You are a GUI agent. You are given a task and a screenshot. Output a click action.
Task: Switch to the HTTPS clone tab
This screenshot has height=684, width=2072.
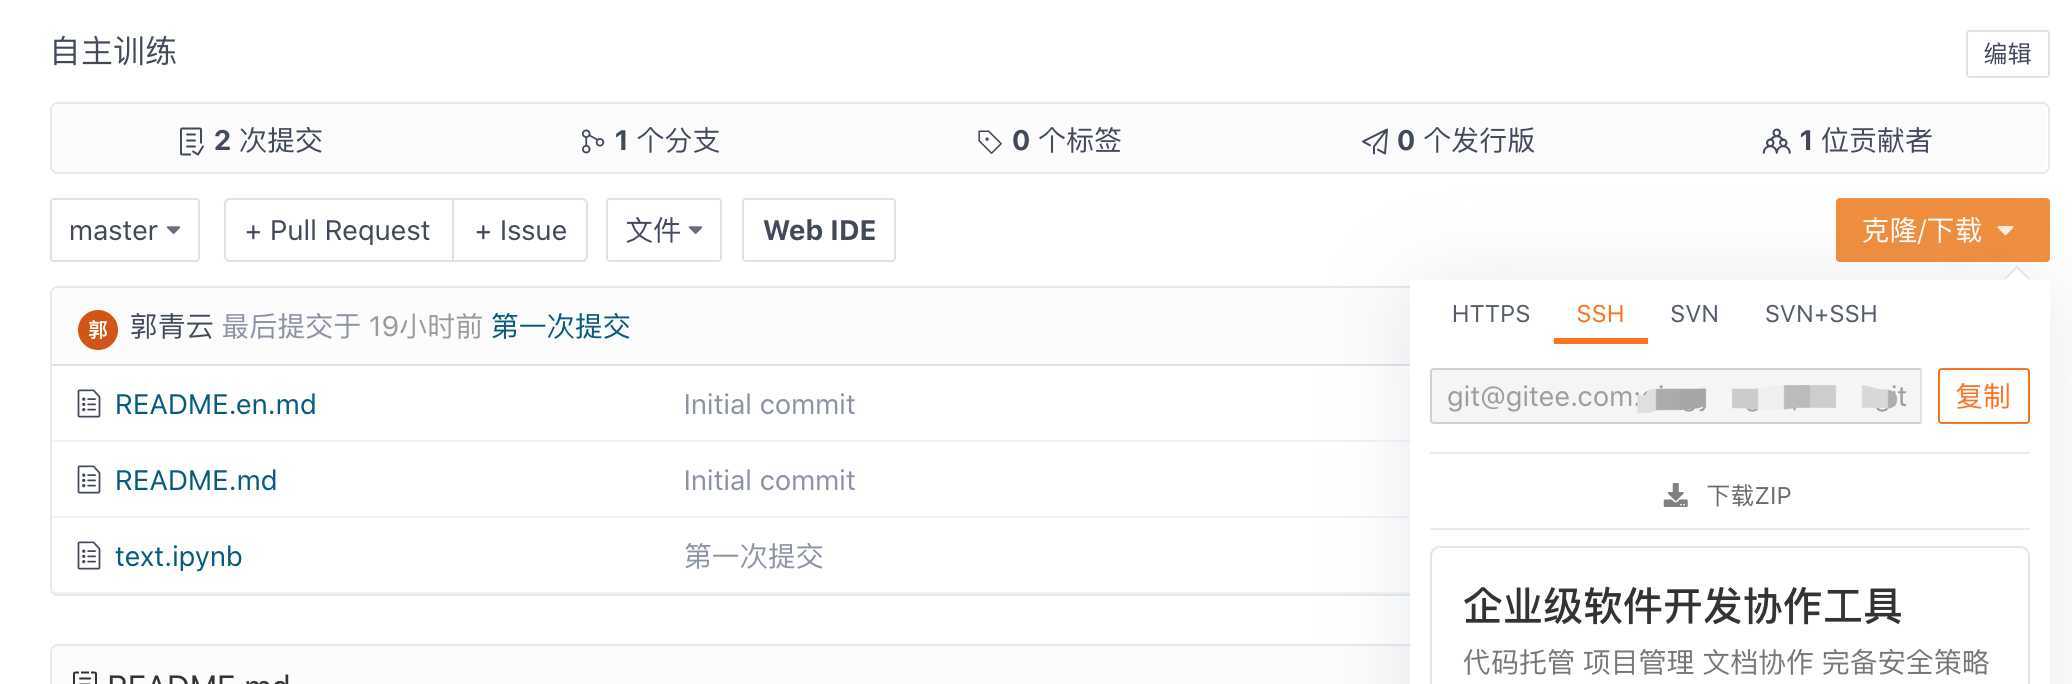[x=1490, y=314]
